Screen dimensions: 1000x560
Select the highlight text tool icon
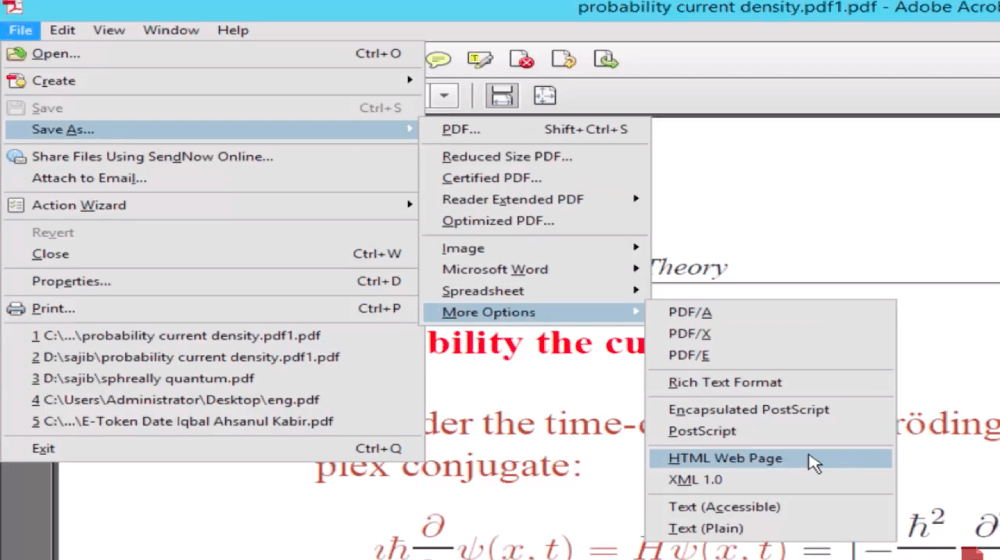click(480, 60)
